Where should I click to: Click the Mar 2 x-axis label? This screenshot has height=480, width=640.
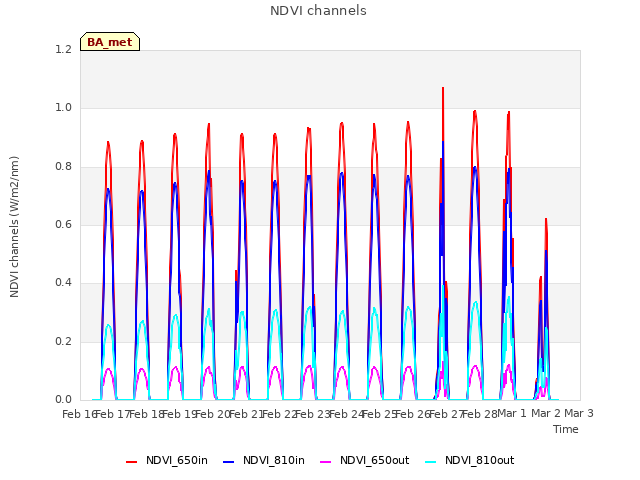[x=545, y=413]
